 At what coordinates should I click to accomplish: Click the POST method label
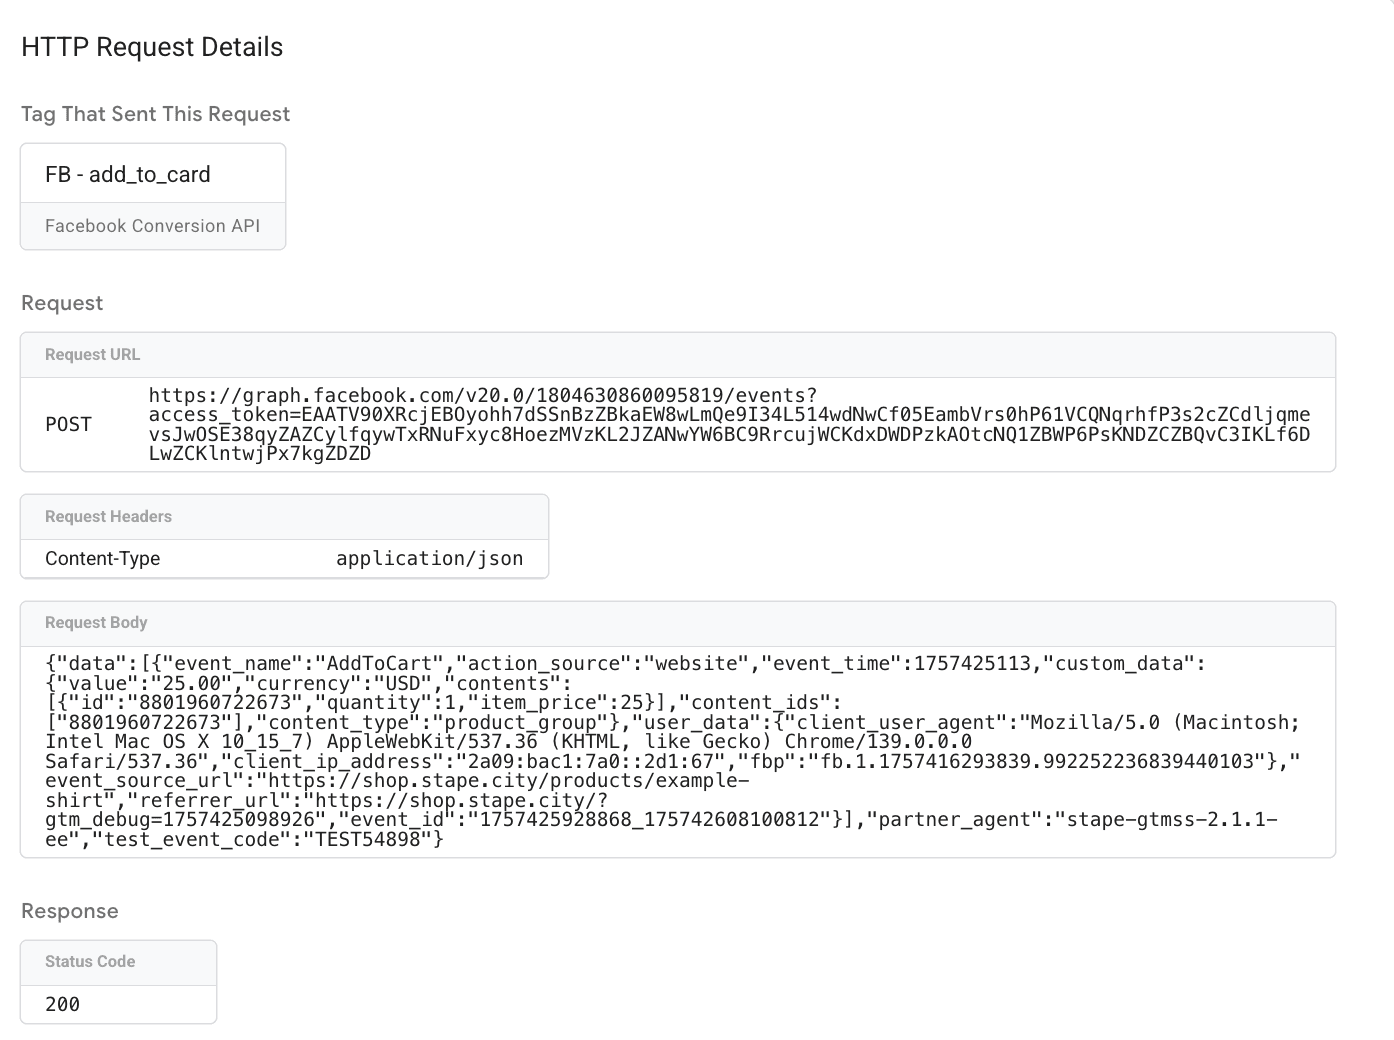point(68,424)
